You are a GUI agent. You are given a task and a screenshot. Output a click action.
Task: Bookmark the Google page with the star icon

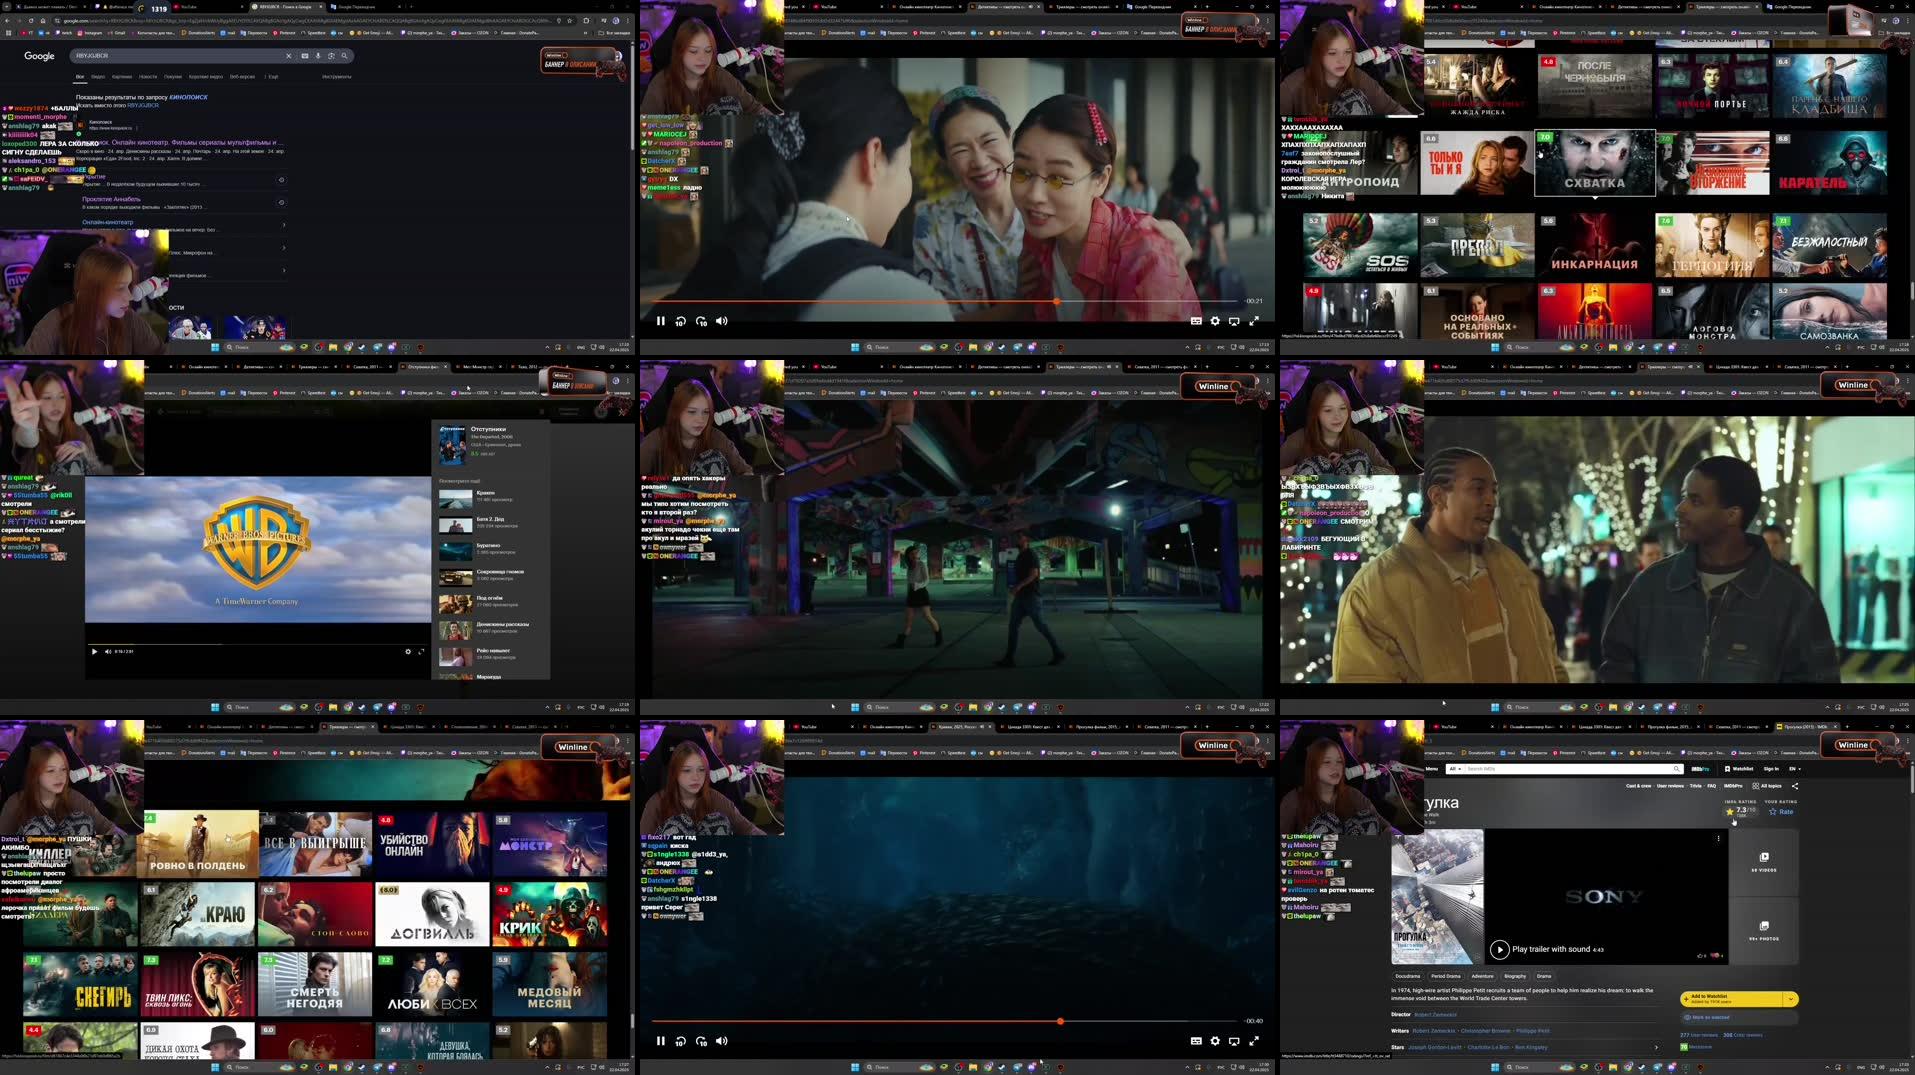pos(570,20)
